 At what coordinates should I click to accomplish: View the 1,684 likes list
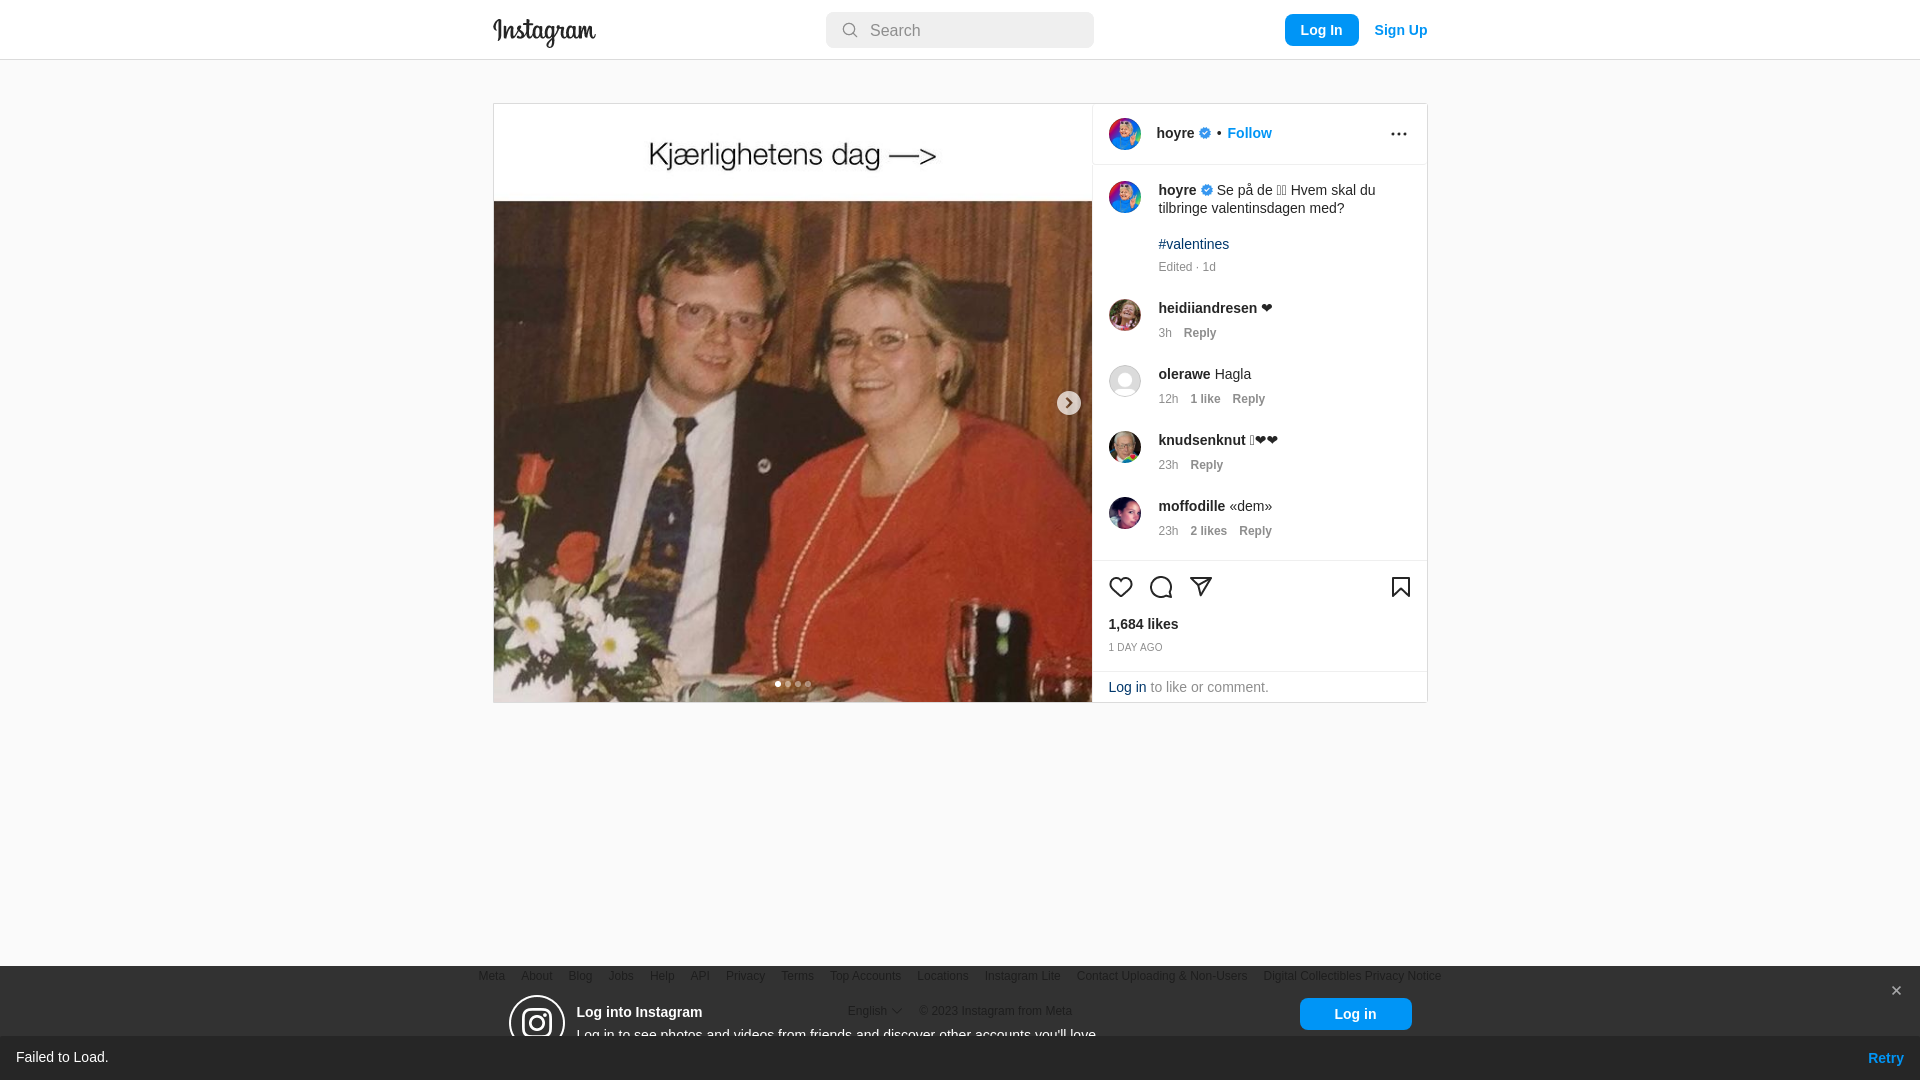1143,624
